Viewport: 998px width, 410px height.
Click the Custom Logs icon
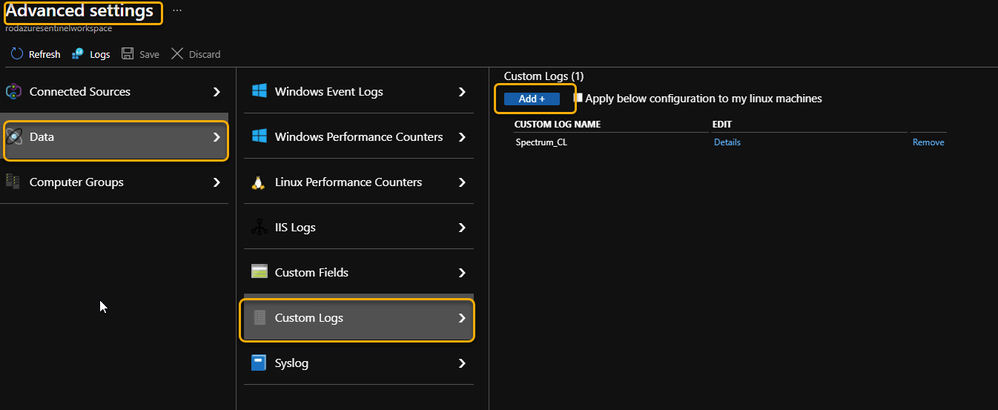pyautogui.click(x=259, y=317)
